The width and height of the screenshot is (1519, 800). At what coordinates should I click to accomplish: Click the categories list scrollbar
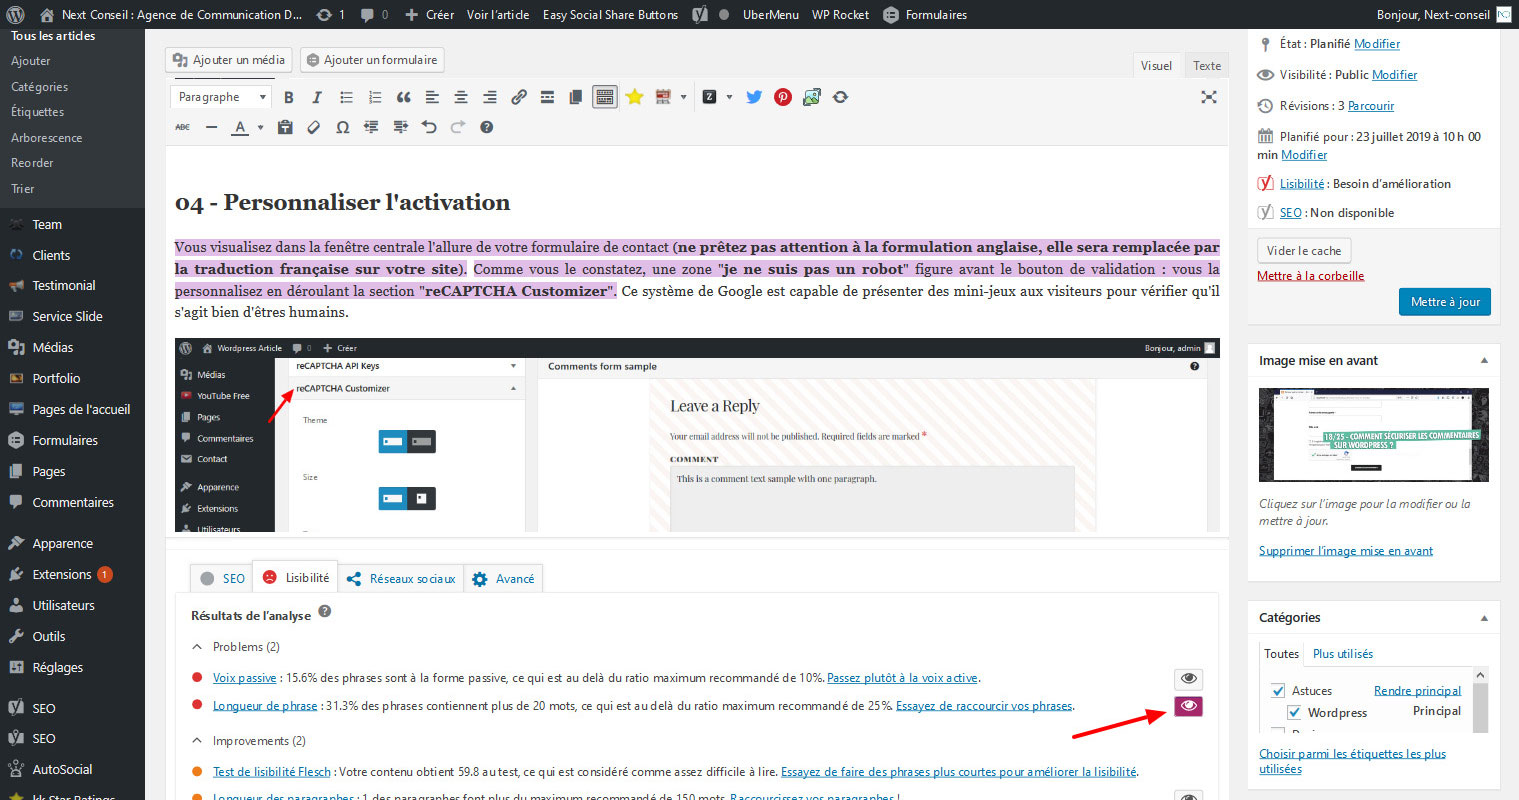point(1481,700)
